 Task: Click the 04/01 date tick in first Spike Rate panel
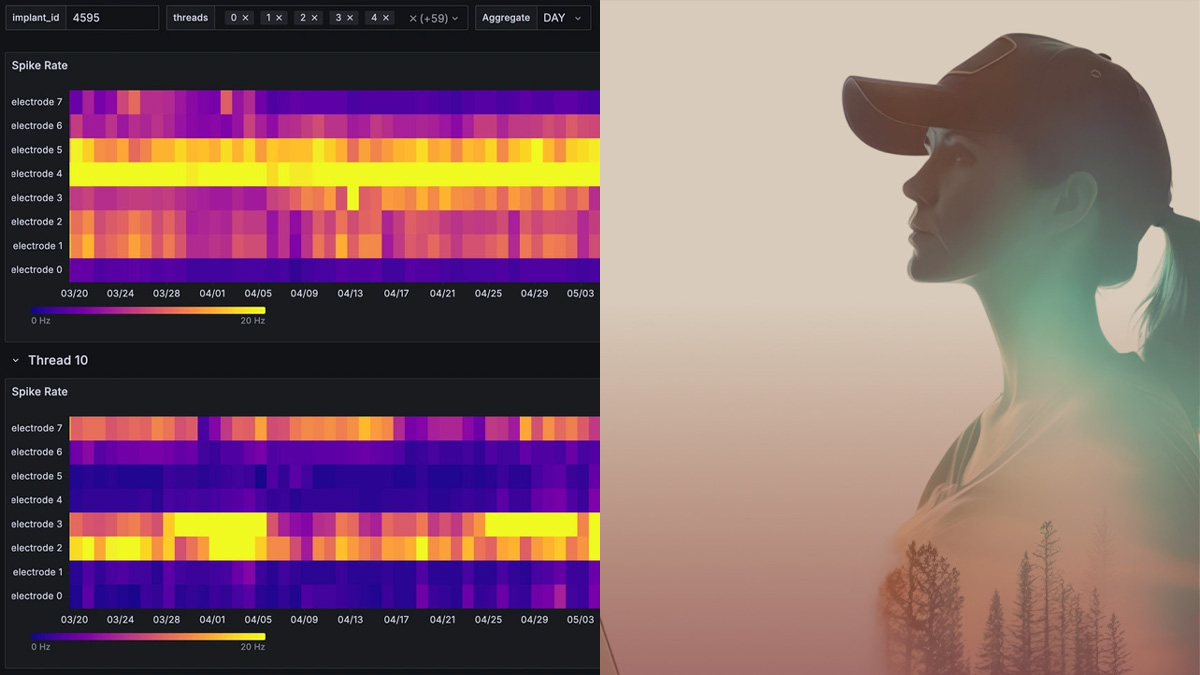[212, 294]
